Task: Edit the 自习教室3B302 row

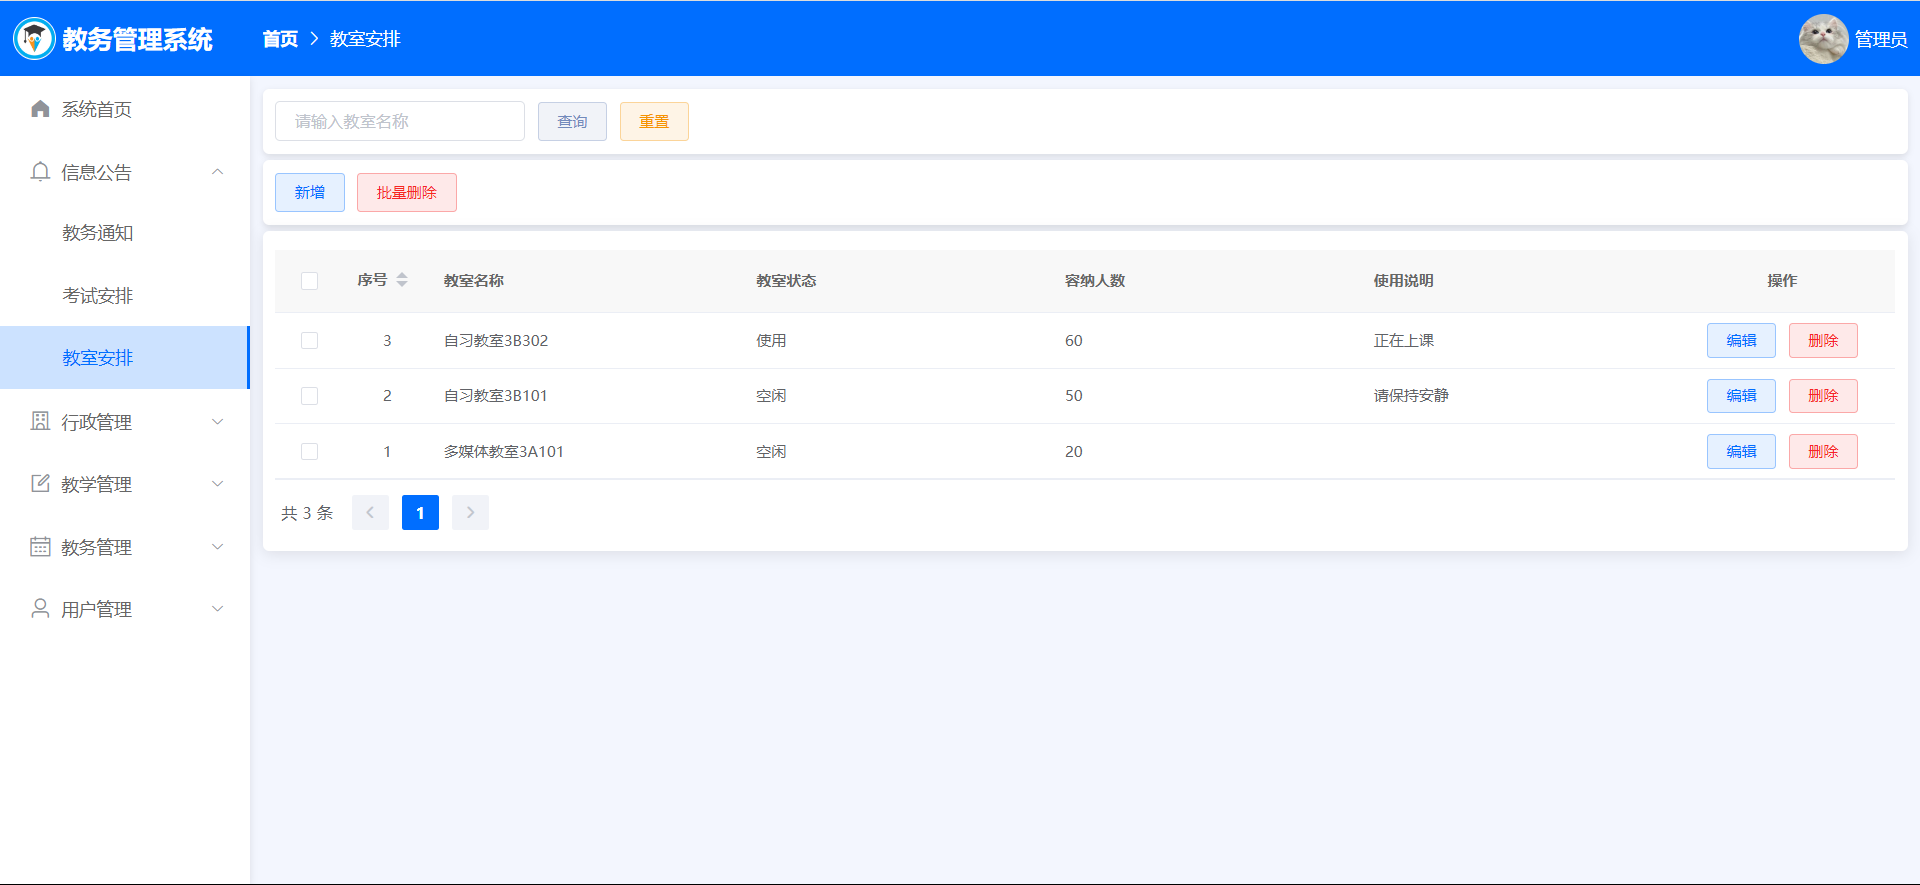Action: tap(1741, 341)
